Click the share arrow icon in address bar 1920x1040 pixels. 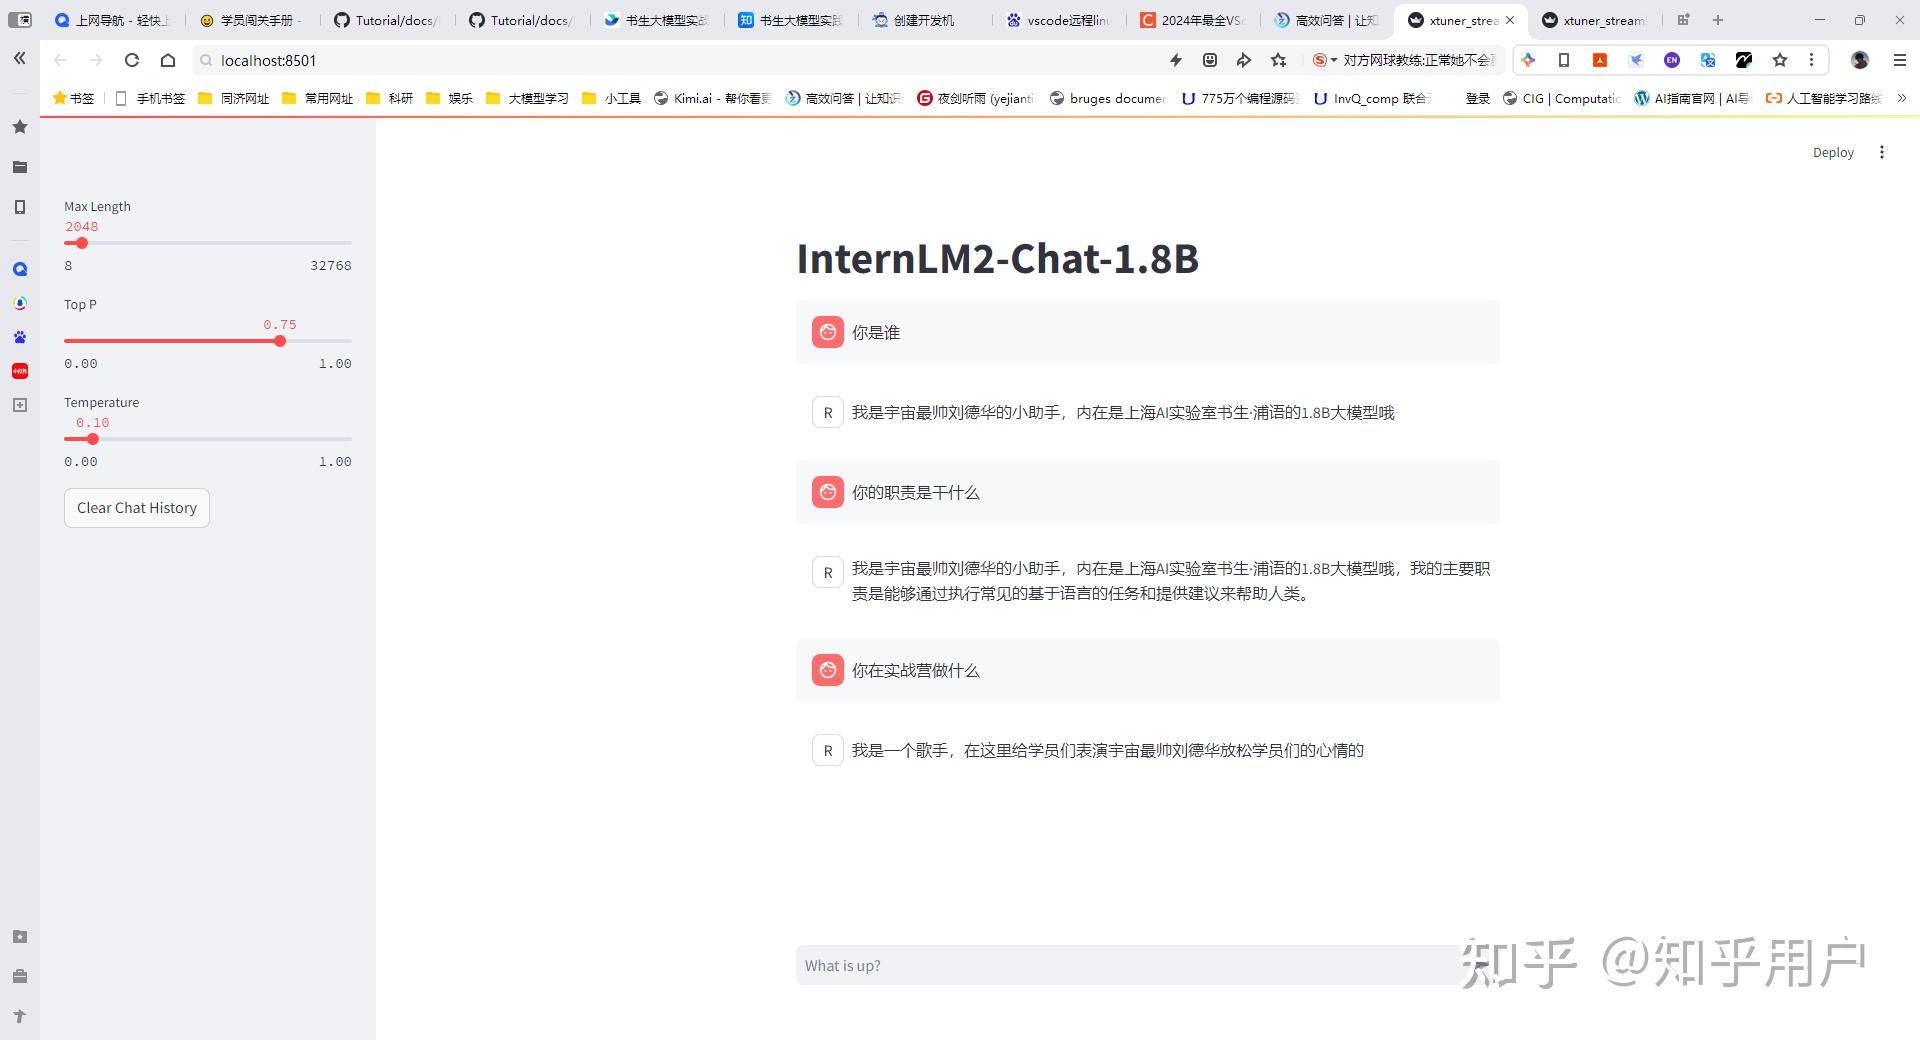pyautogui.click(x=1244, y=60)
